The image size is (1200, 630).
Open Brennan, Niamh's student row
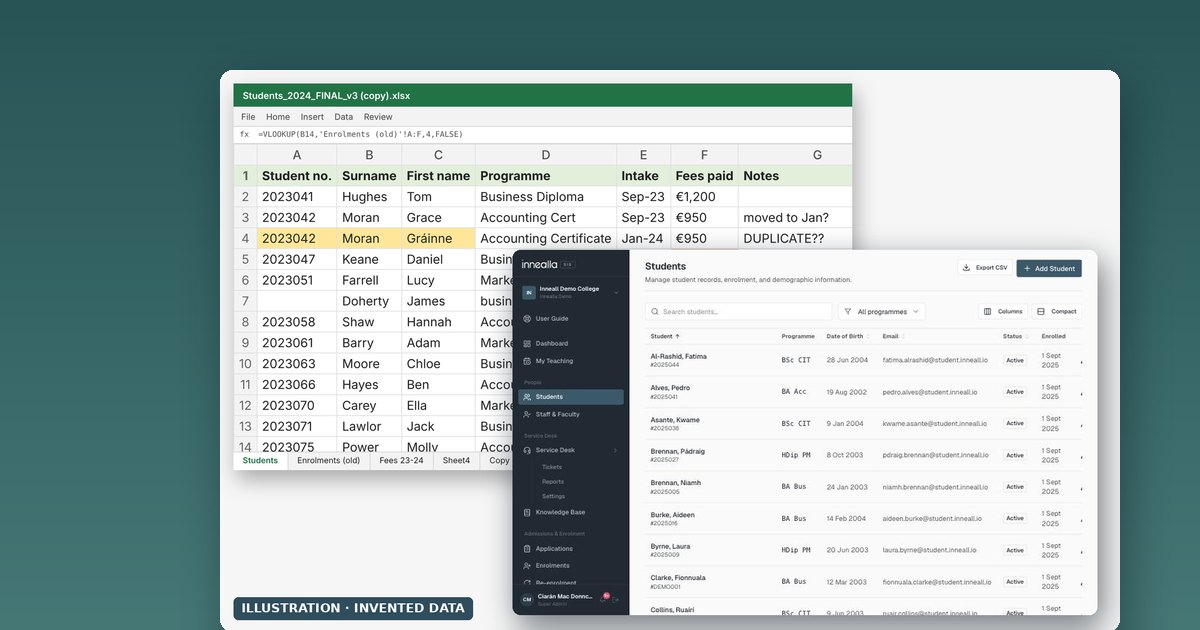[x=863, y=487]
